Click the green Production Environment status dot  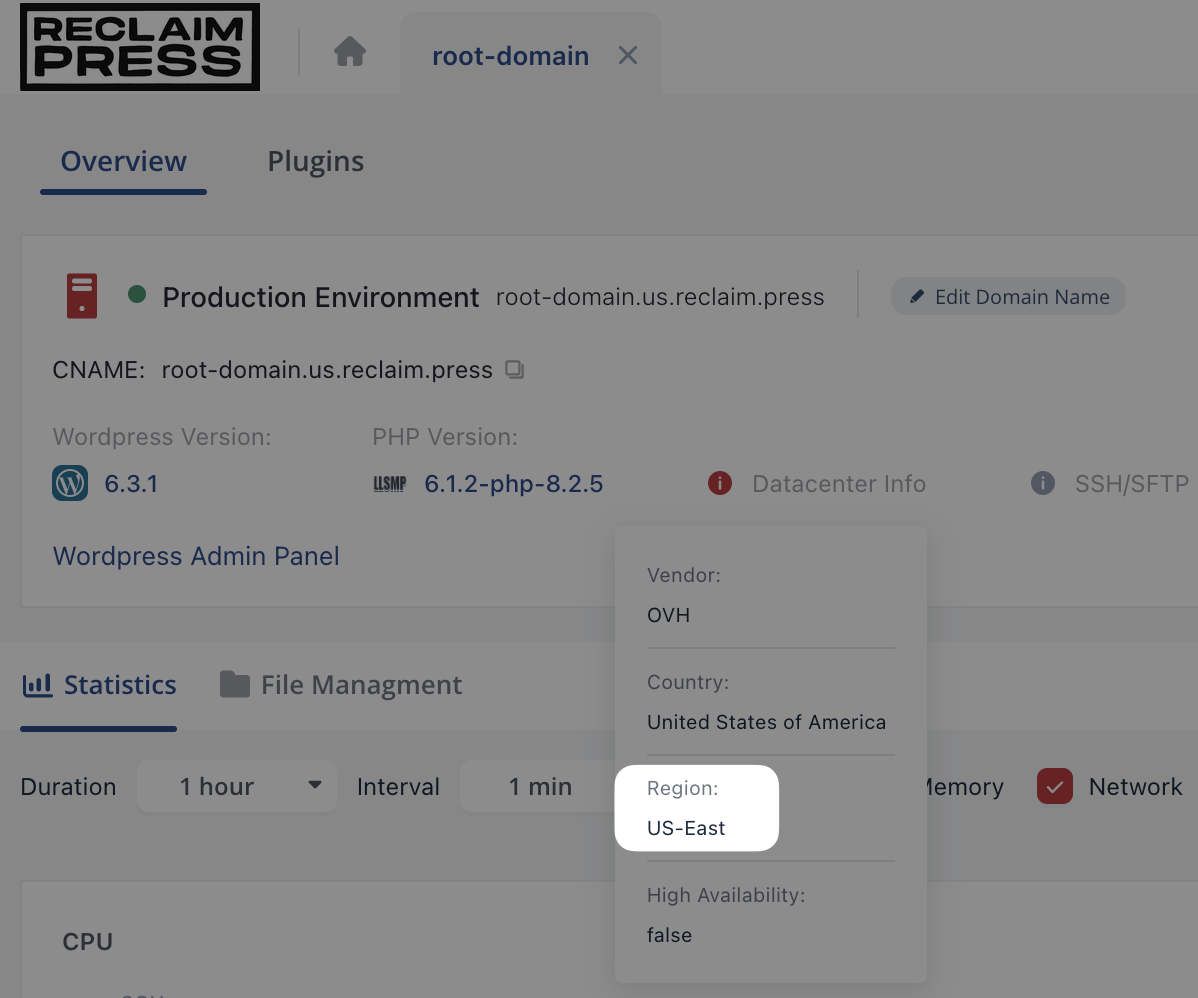(x=139, y=296)
